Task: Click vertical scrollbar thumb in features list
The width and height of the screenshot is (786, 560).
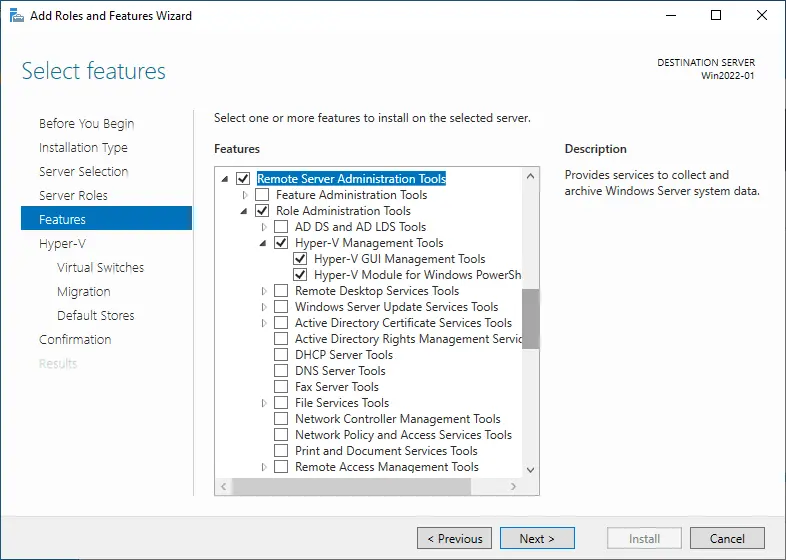Action: click(x=531, y=318)
